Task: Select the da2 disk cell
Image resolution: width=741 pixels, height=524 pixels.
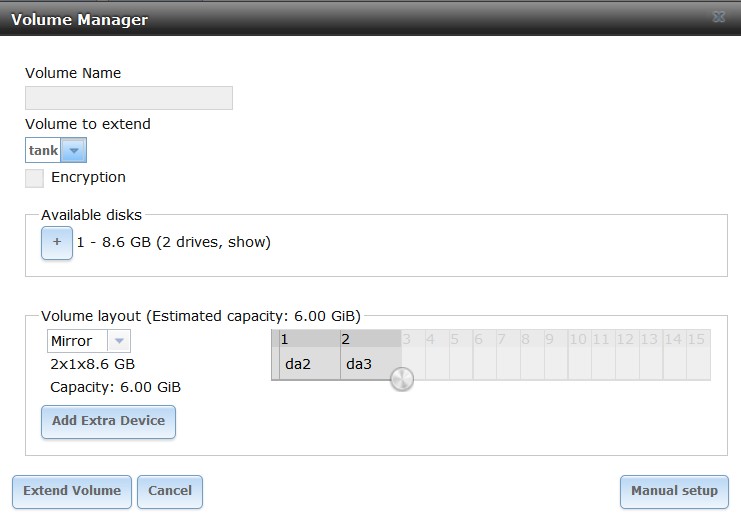Action: 299,364
